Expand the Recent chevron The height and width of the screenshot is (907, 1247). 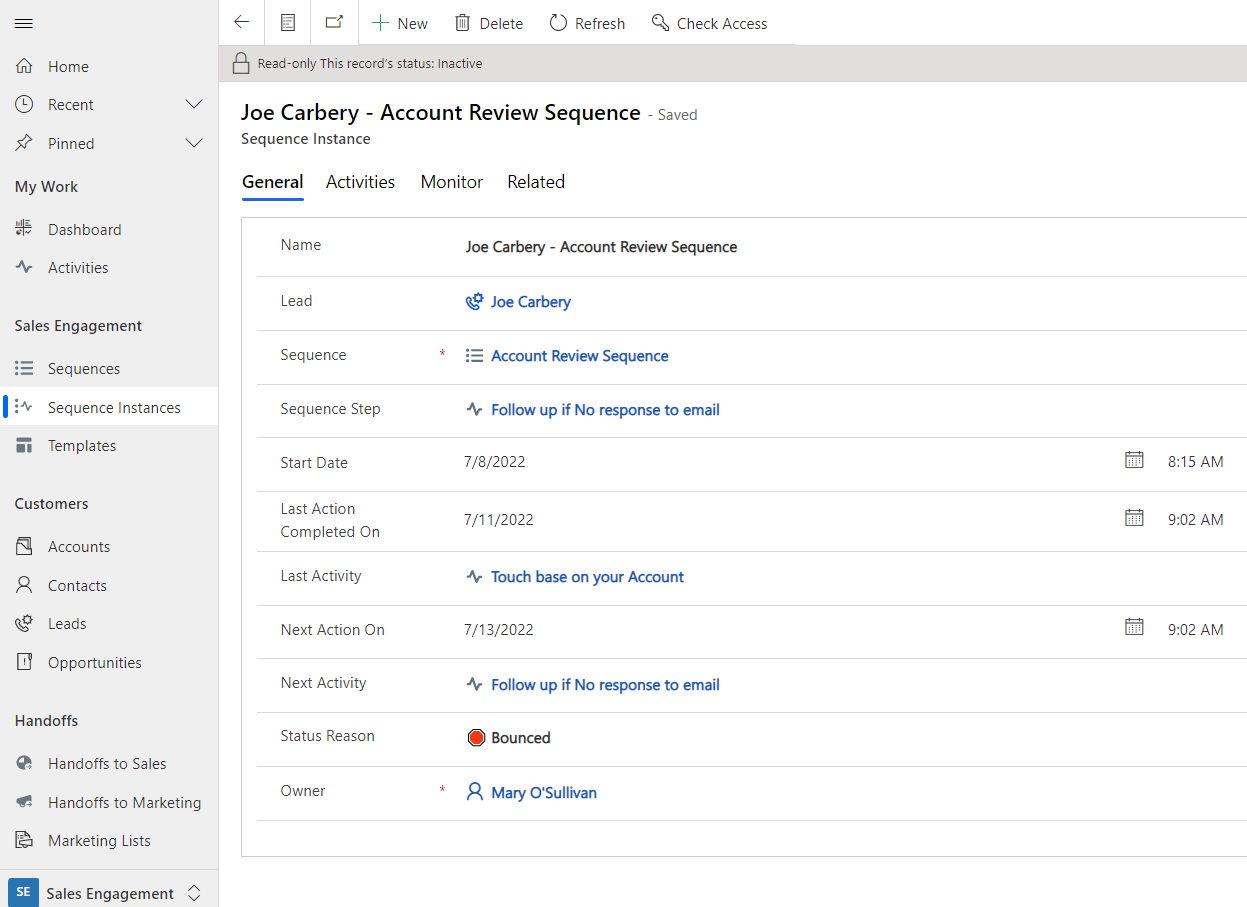coord(195,104)
